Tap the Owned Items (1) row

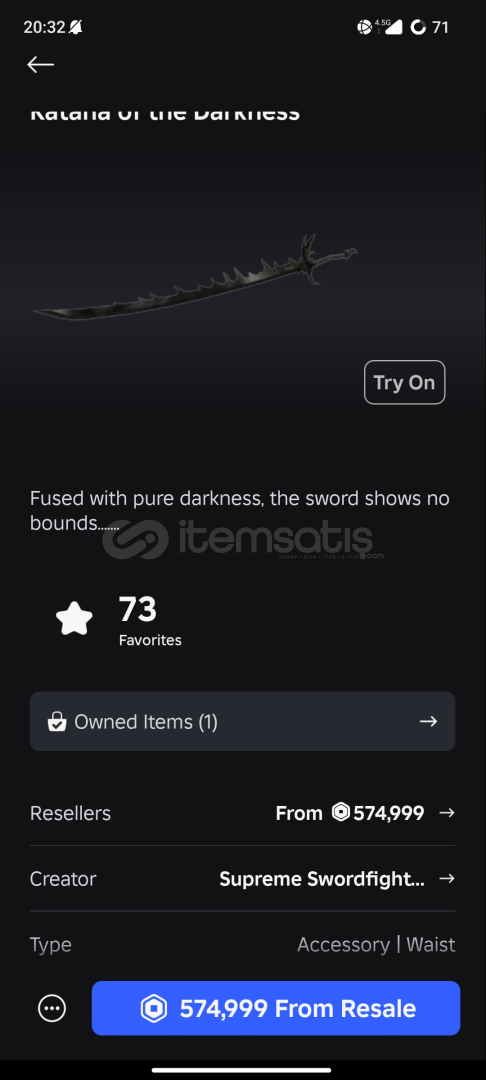point(242,721)
